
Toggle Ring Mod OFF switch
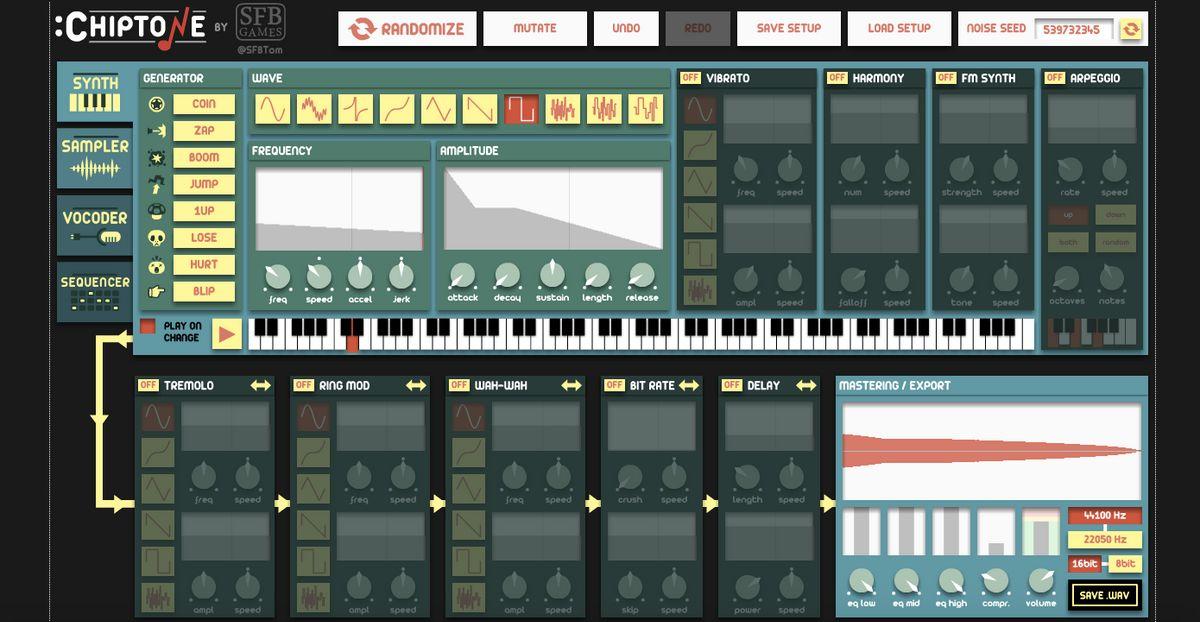point(304,385)
